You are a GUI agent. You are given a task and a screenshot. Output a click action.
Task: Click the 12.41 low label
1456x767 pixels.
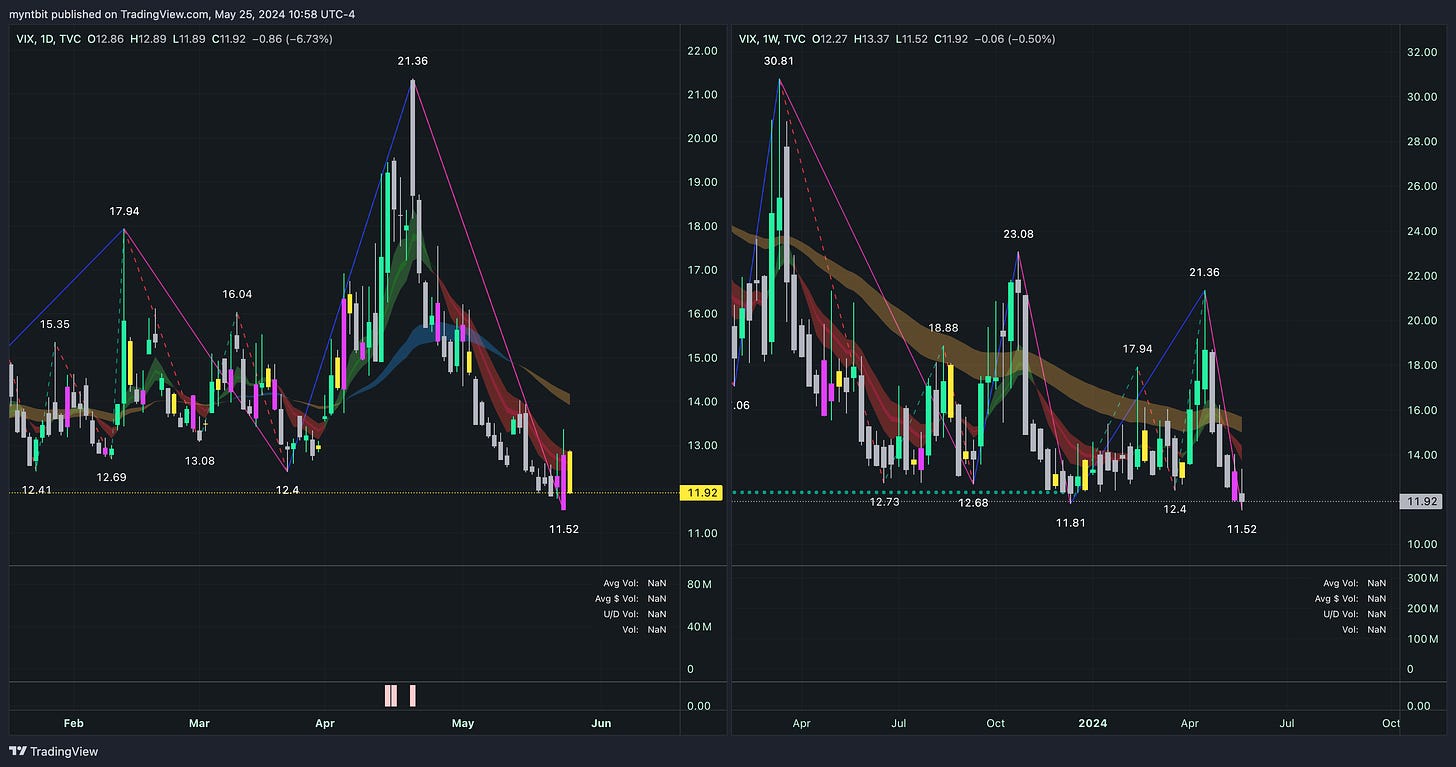pos(36,490)
